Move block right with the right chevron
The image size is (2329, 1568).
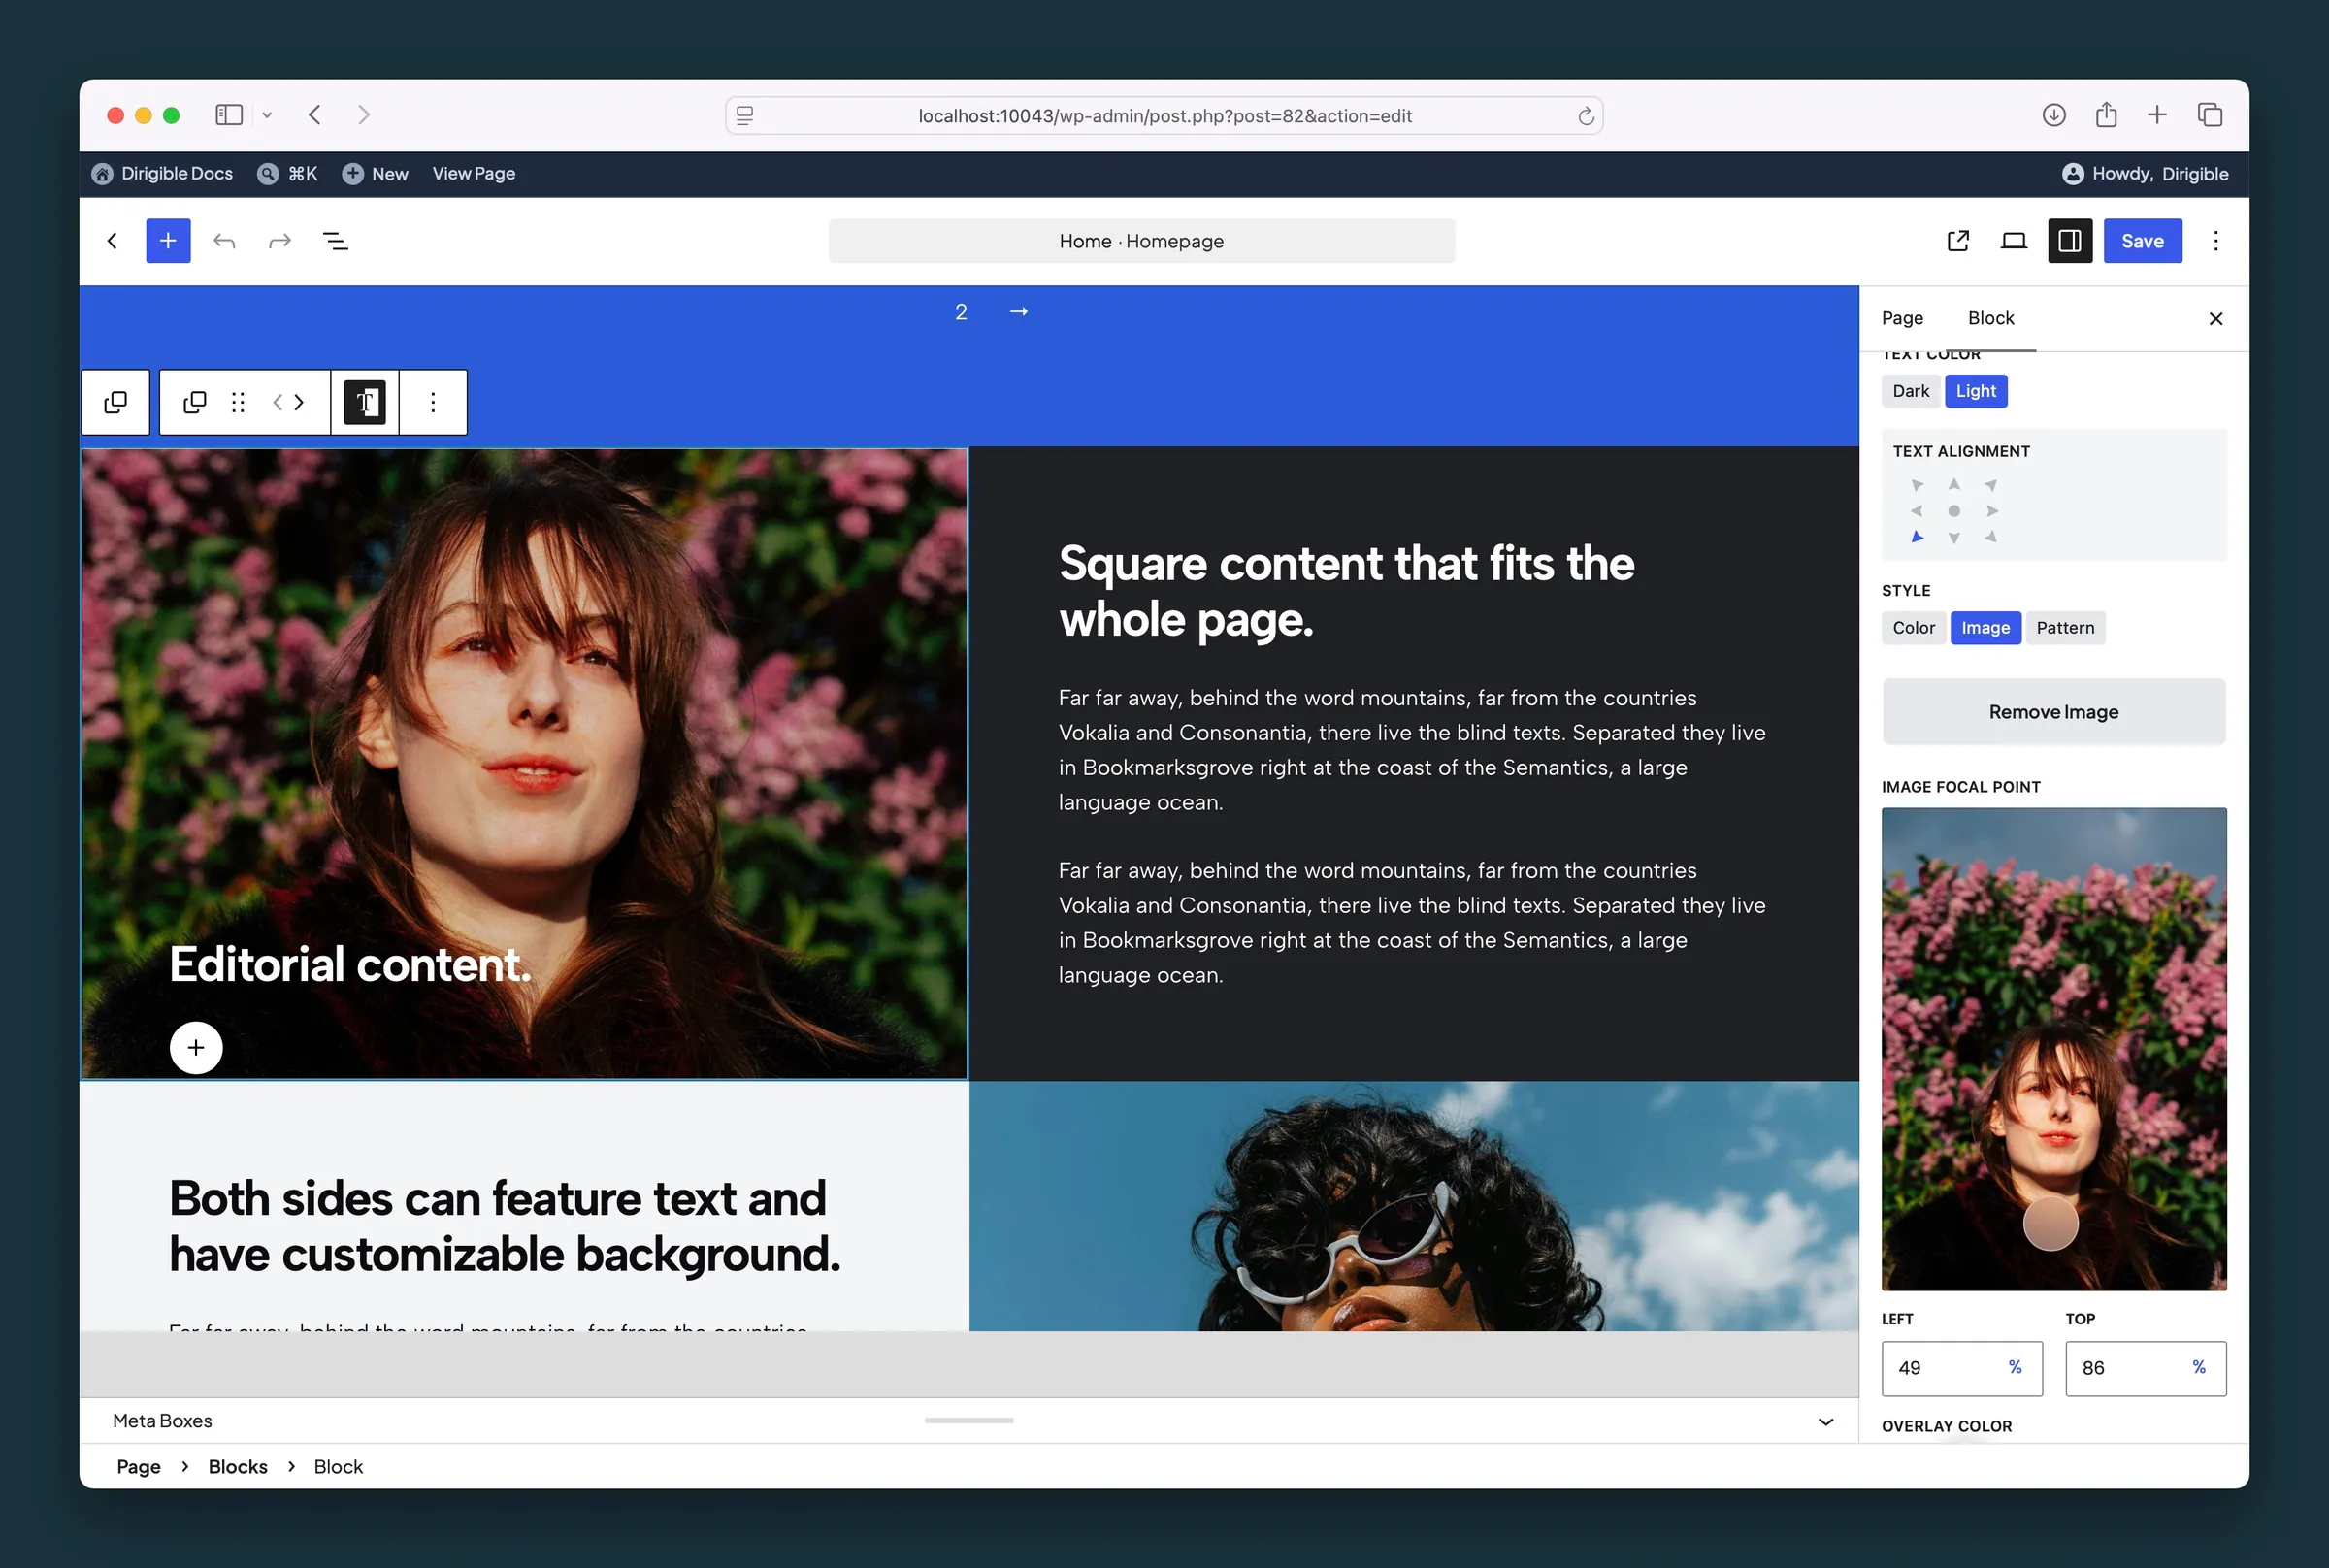(299, 402)
